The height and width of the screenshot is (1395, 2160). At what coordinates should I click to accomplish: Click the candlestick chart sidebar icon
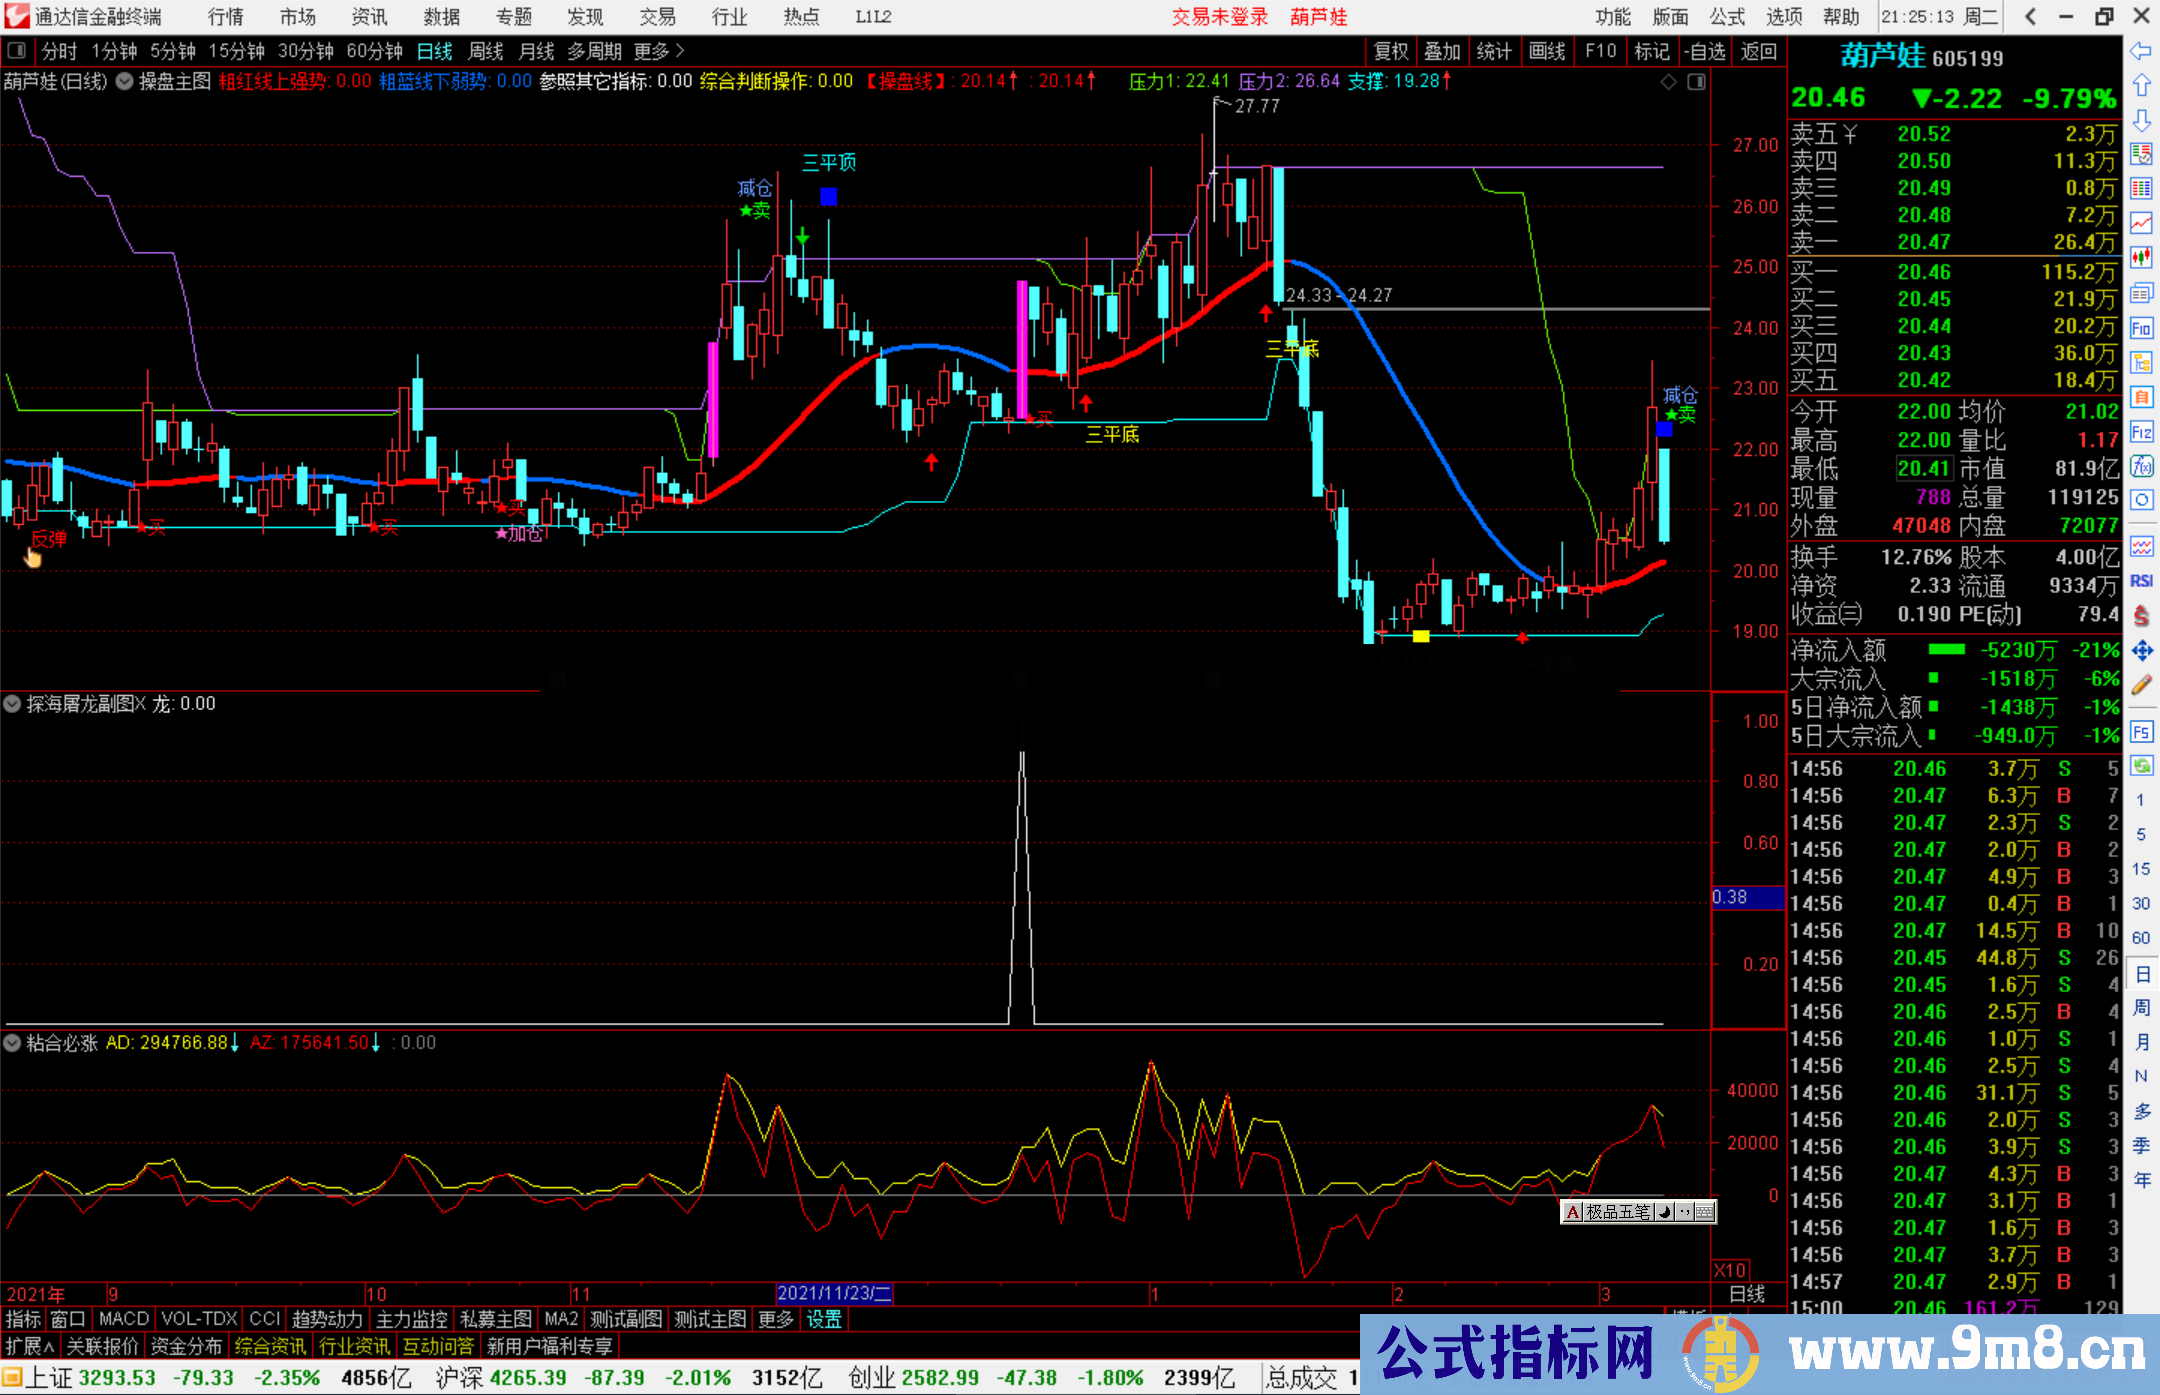pyautogui.click(x=2141, y=258)
